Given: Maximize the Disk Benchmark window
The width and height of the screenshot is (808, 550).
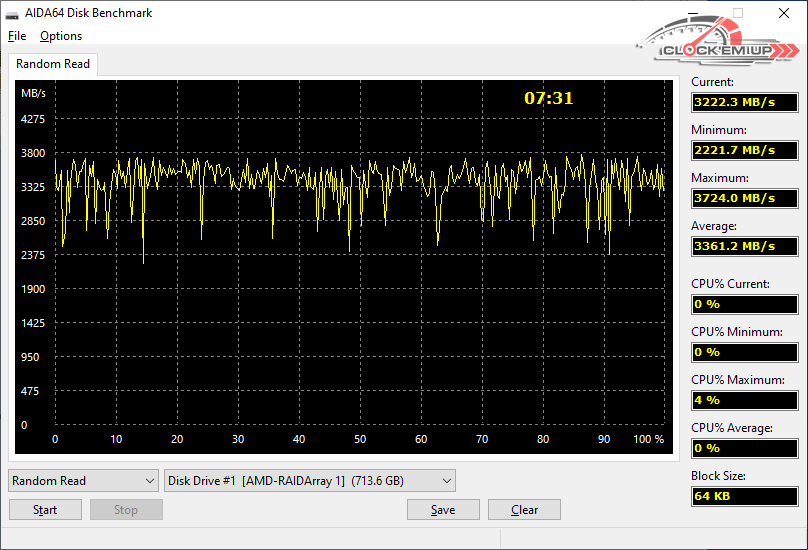Looking at the screenshot, I should (738, 13).
